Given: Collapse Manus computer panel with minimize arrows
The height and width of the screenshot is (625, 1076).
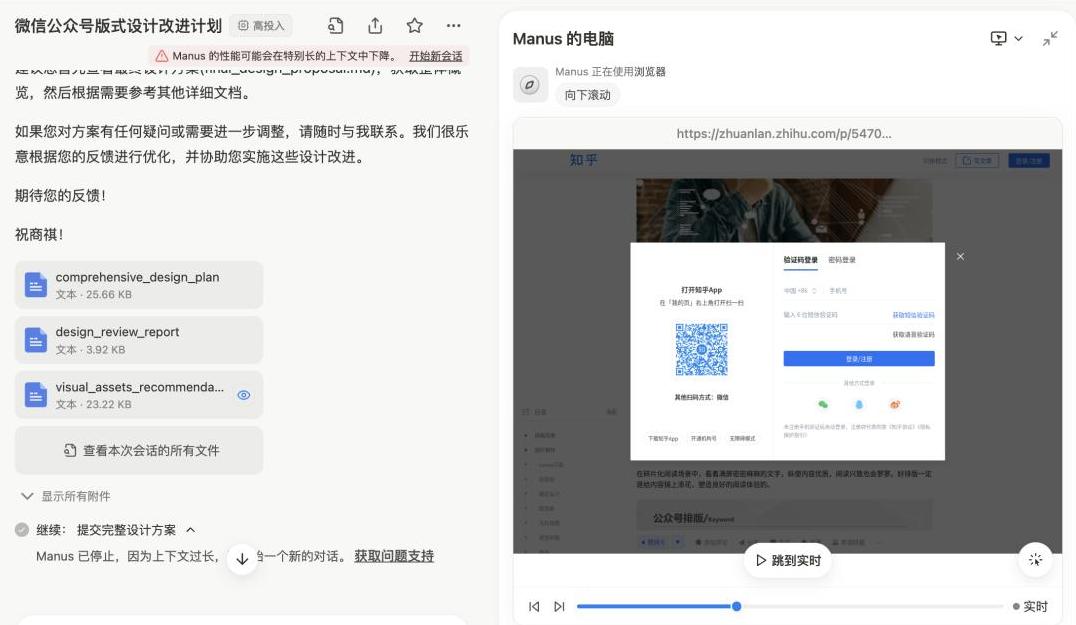Looking at the screenshot, I should 1050,39.
